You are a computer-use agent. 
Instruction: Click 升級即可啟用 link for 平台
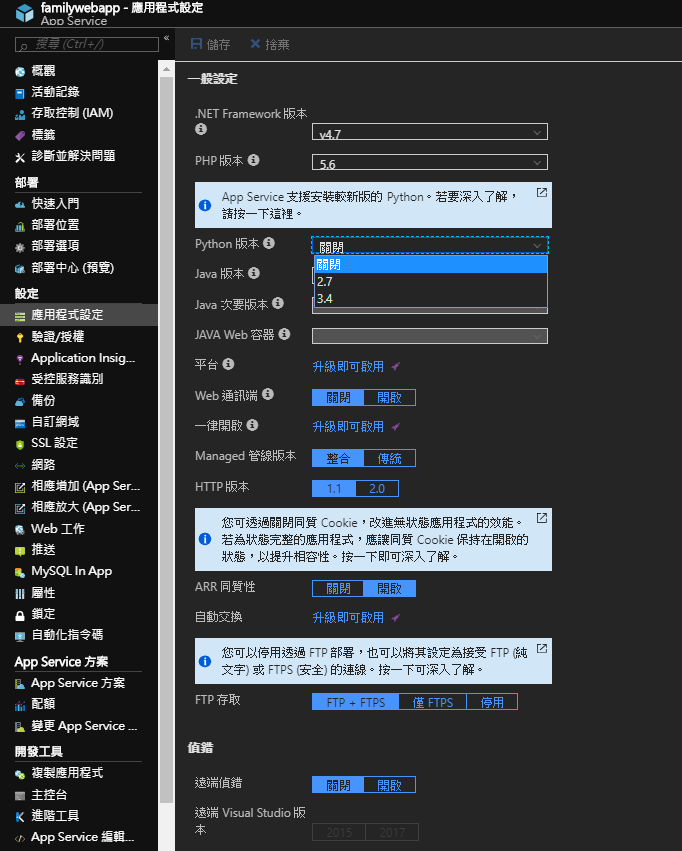pyautogui.click(x=348, y=367)
